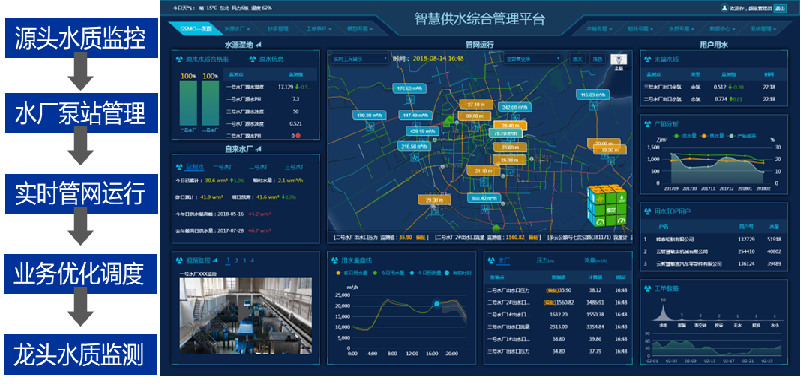This screenshot has width=801, height=384.
Task: Click speaker icon beside 水源湿地 heading
Action: pos(259,44)
